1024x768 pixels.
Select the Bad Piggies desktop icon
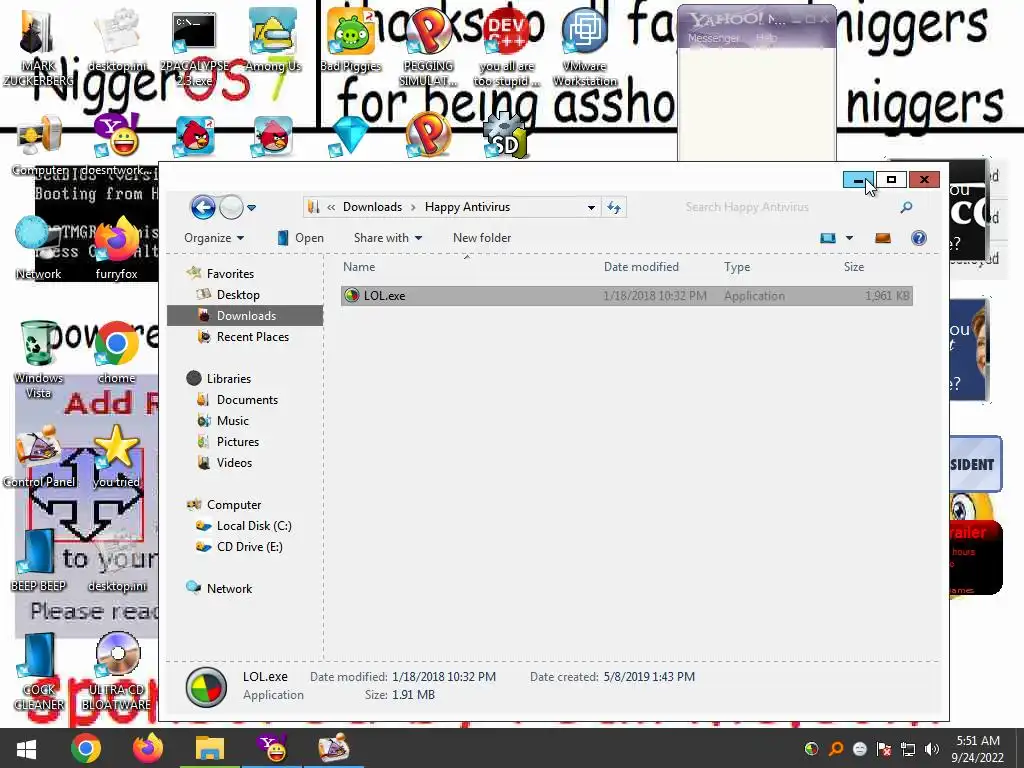click(351, 39)
